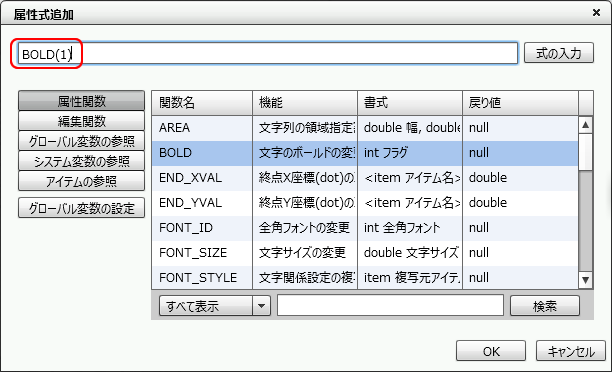Open グローバル変数の参照 category
This screenshot has width=612, height=372.
coord(81,141)
